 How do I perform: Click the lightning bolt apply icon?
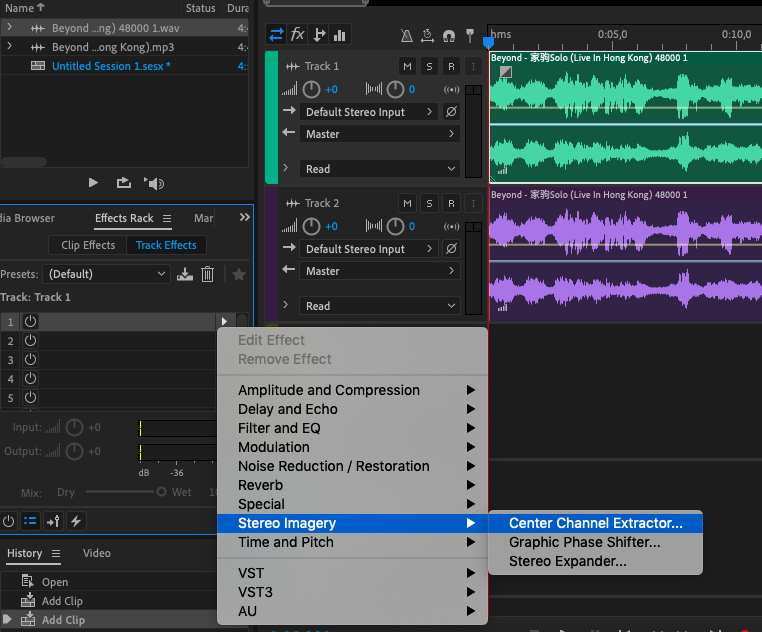point(75,521)
